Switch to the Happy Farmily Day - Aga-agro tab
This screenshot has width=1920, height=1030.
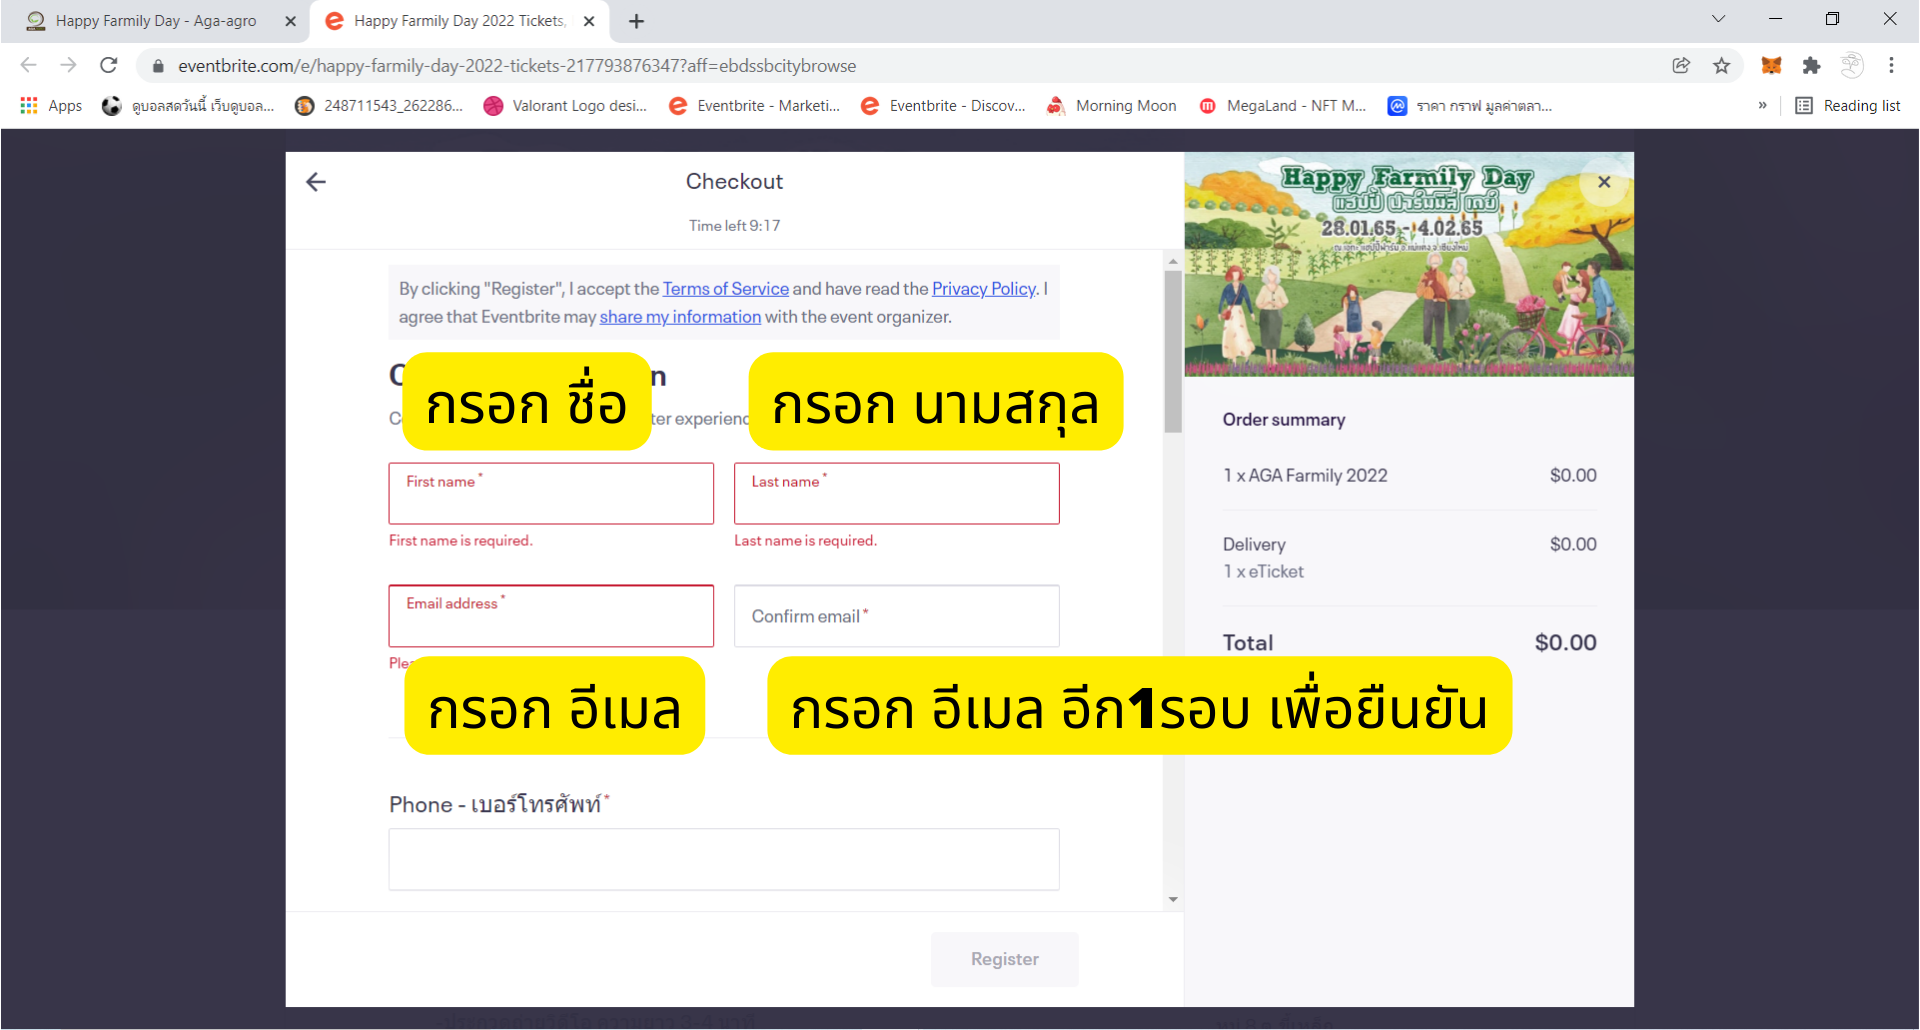[x=155, y=21]
